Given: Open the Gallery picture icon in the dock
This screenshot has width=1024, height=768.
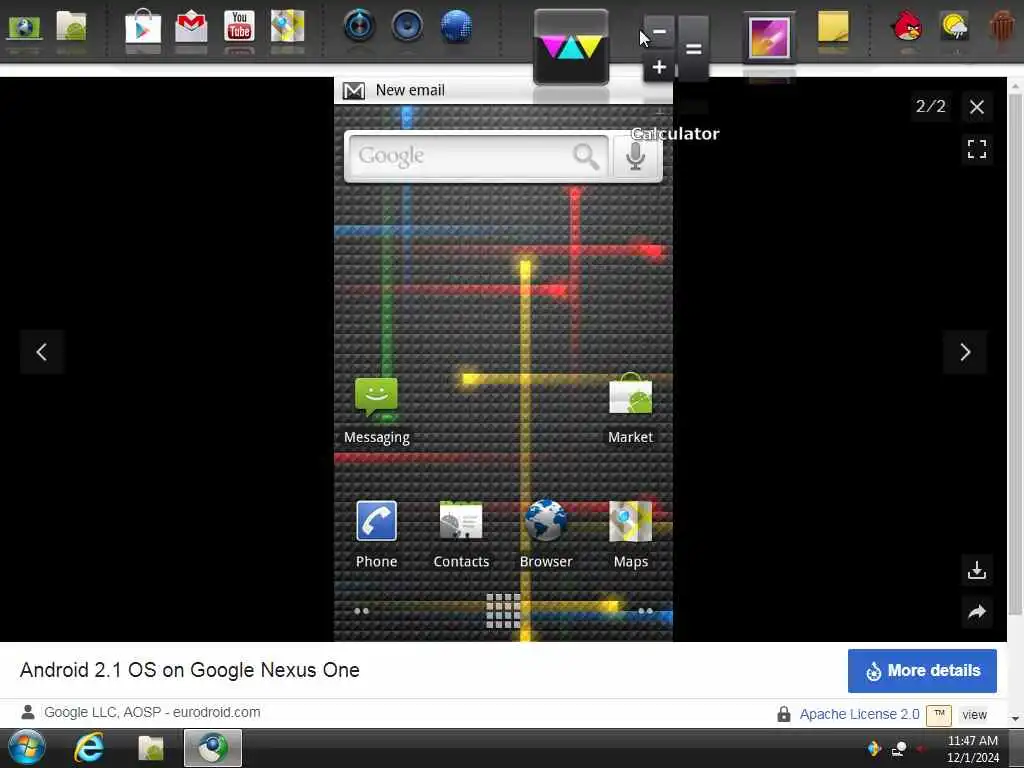Looking at the screenshot, I should click(769, 38).
